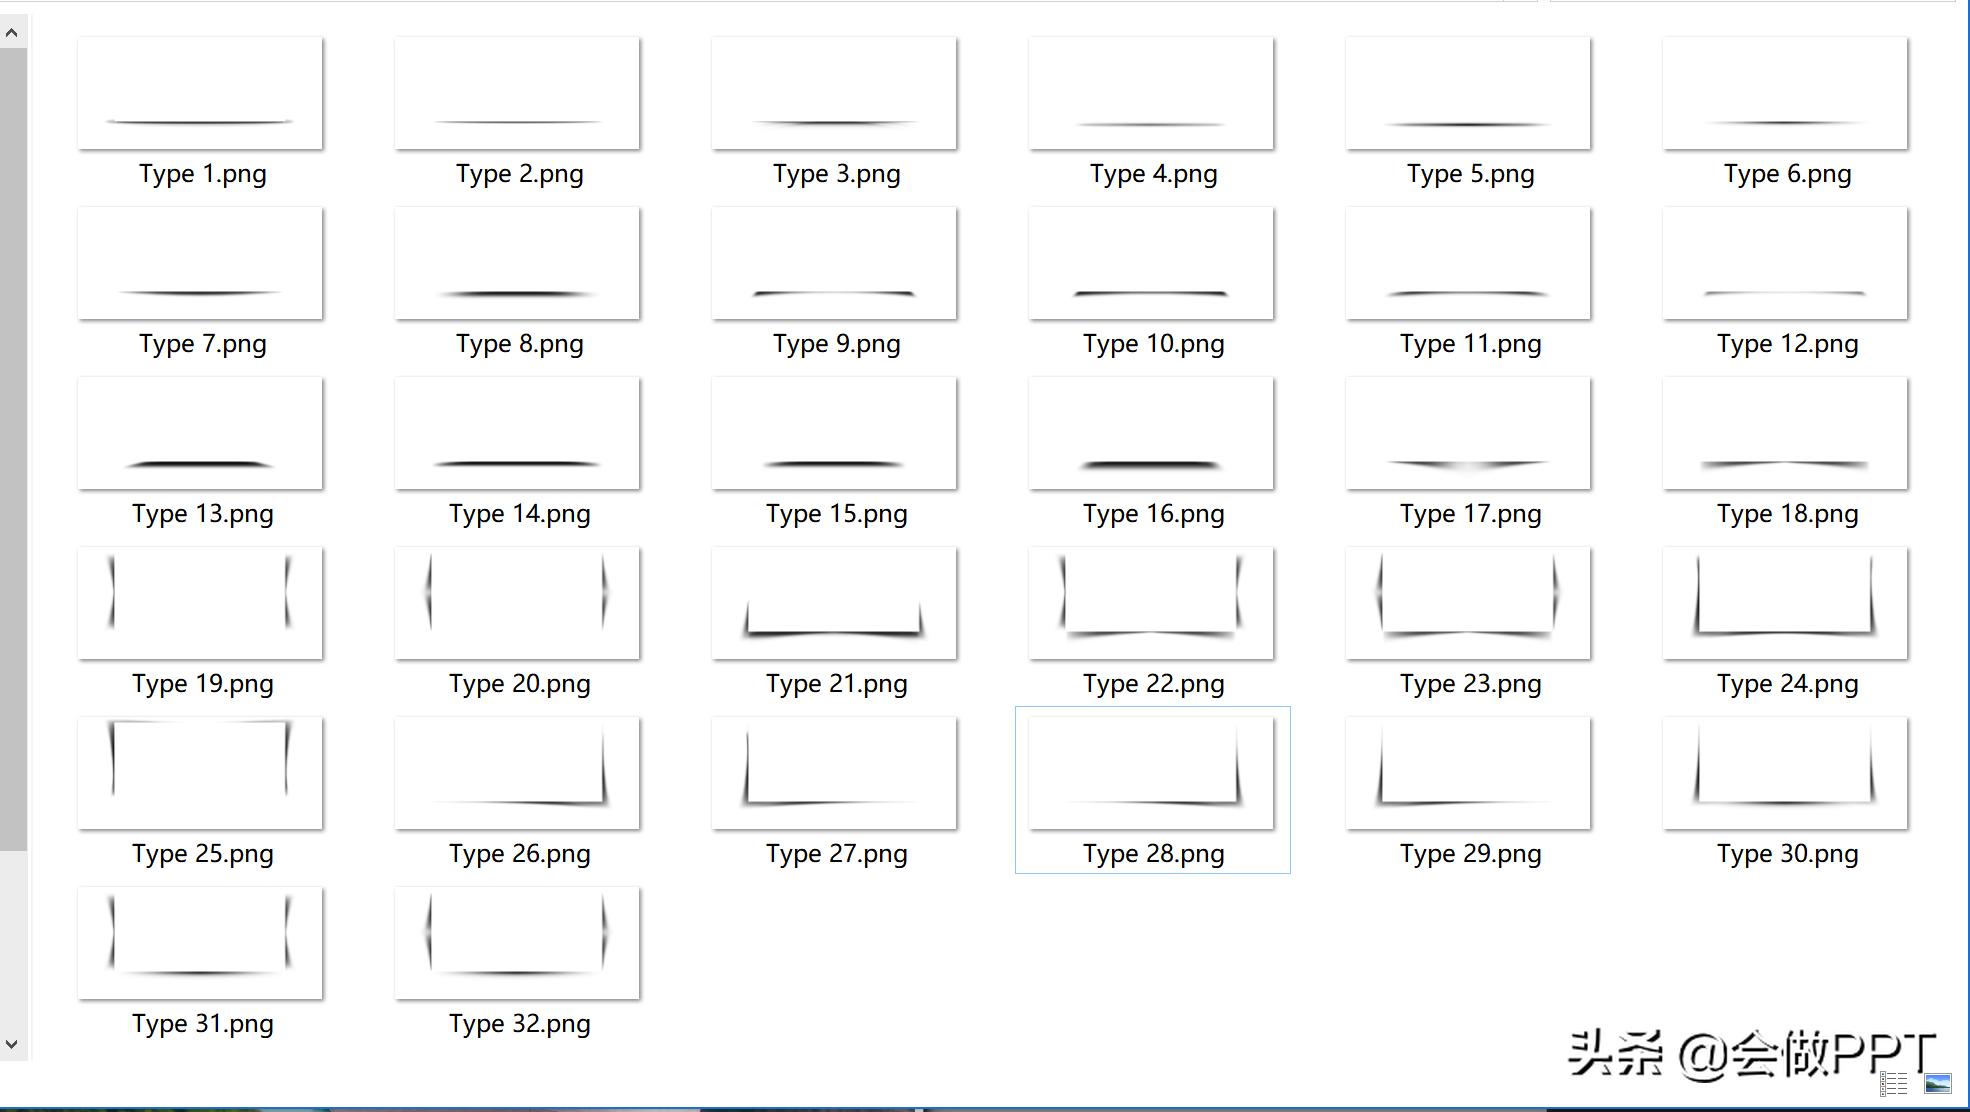
Task: Select Type 32.png thumbnail
Action: (517, 944)
